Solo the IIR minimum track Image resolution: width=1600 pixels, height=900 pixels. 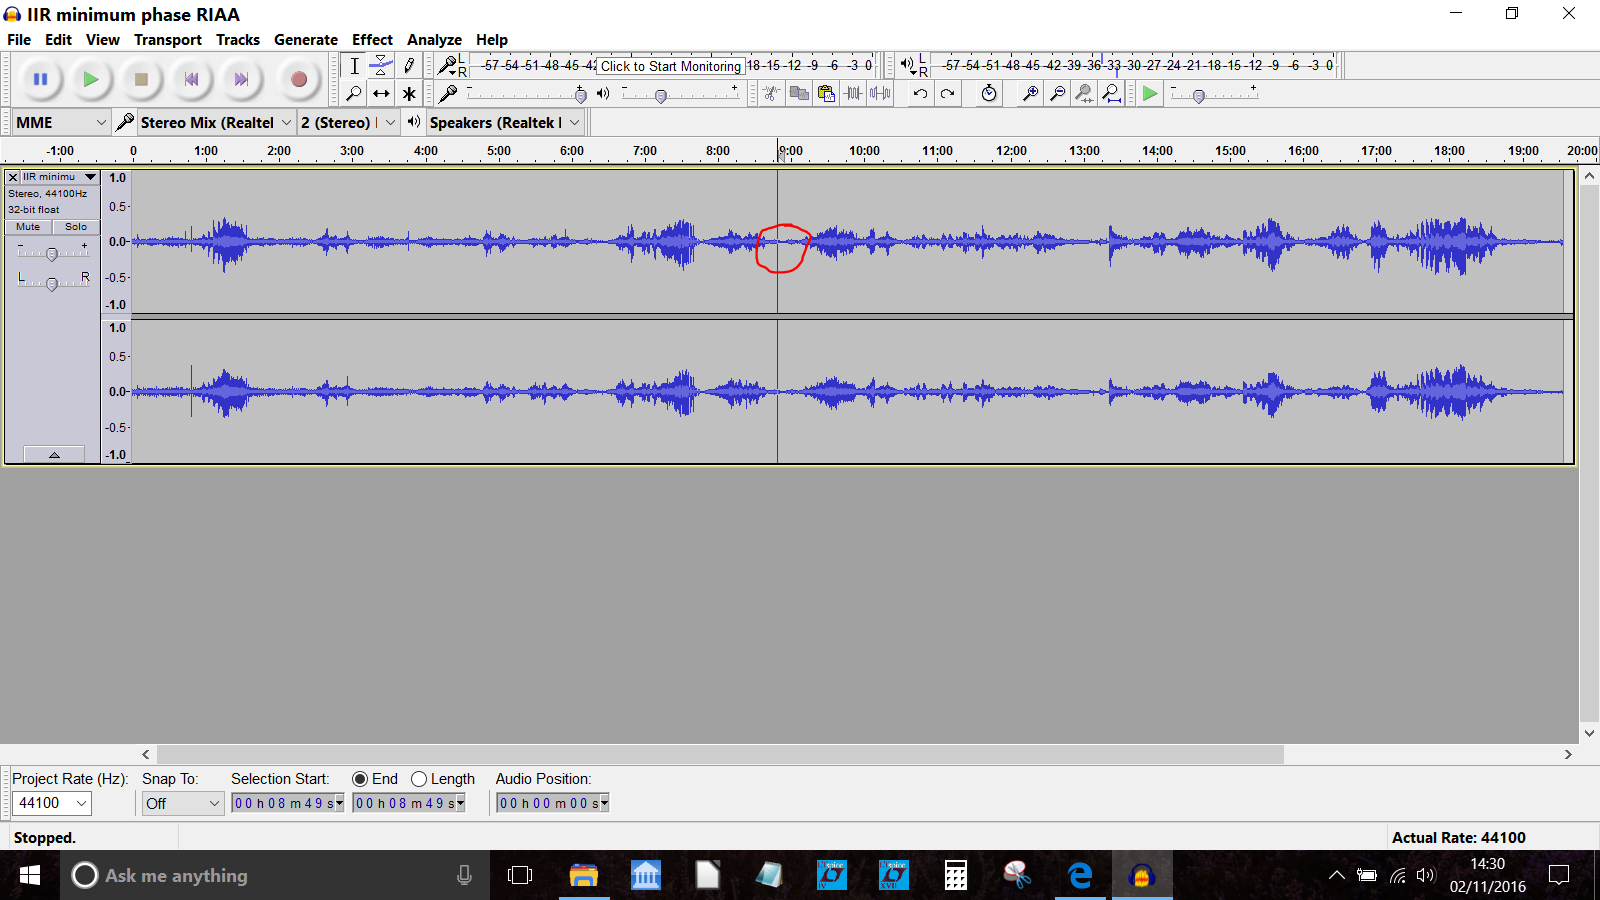click(76, 227)
